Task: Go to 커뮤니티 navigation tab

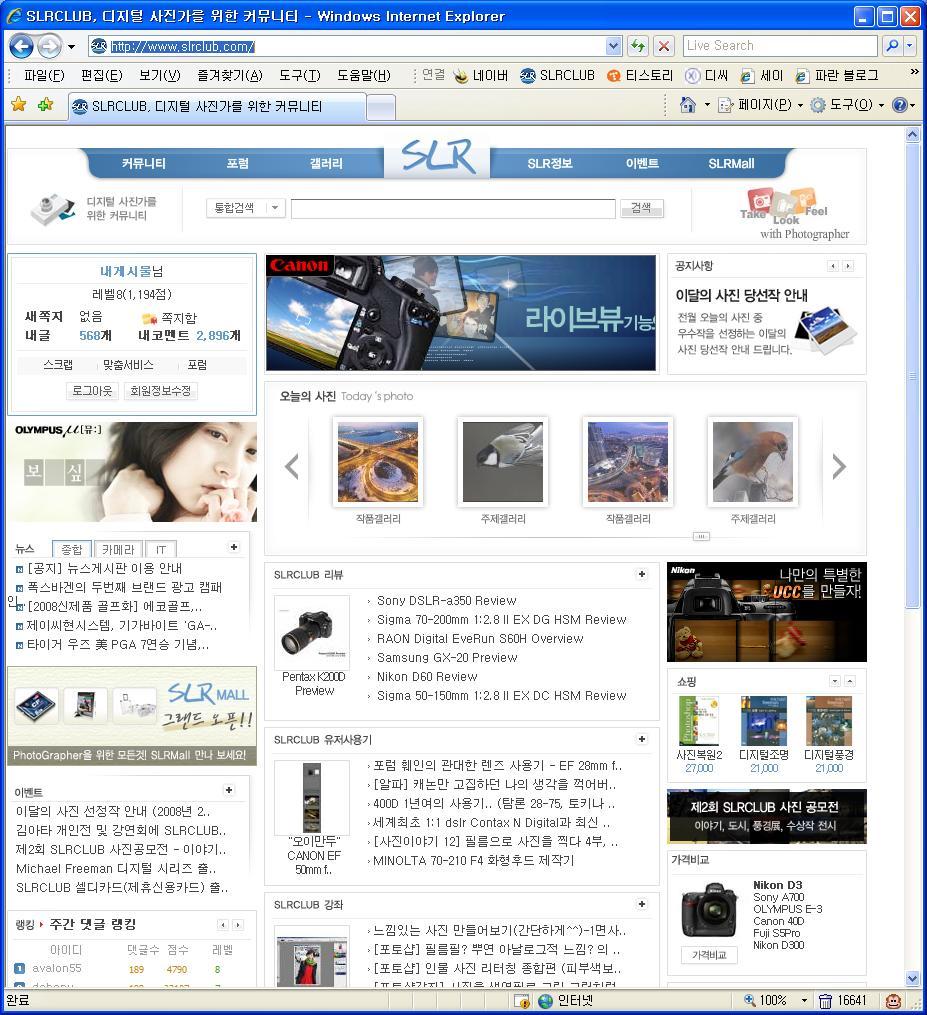Action: (x=143, y=164)
